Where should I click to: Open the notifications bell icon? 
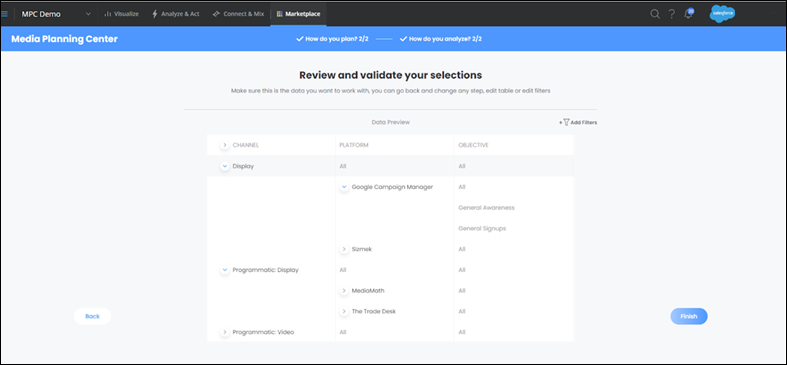(688, 14)
